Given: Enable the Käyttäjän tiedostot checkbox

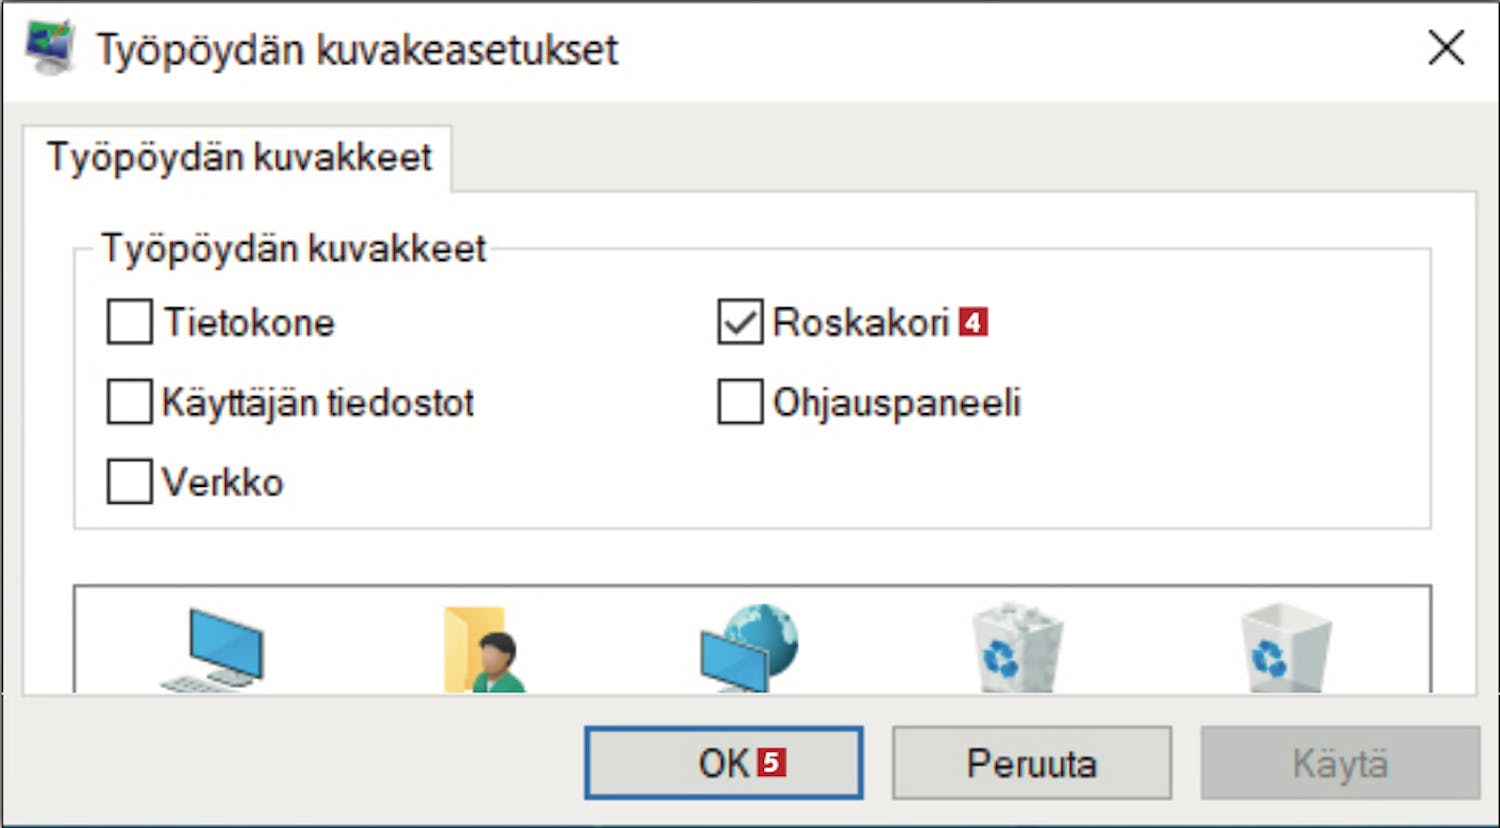Looking at the screenshot, I should pos(130,402).
